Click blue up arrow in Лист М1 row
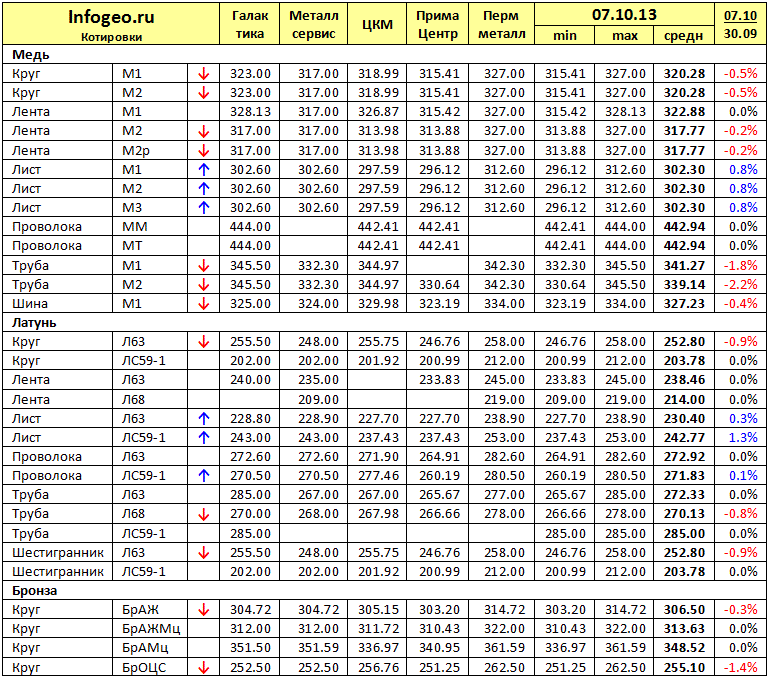769x679 pixels. [204, 170]
